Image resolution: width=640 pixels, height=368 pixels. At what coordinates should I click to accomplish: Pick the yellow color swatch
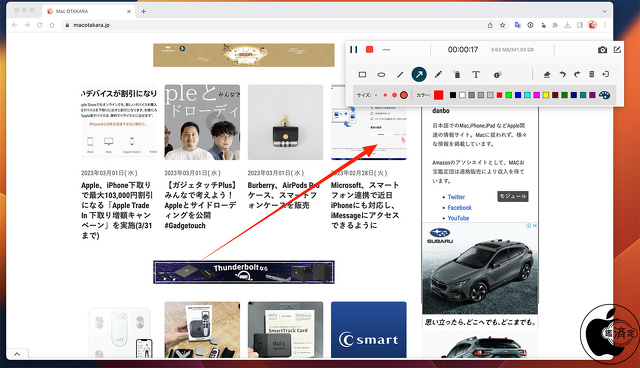(546, 95)
